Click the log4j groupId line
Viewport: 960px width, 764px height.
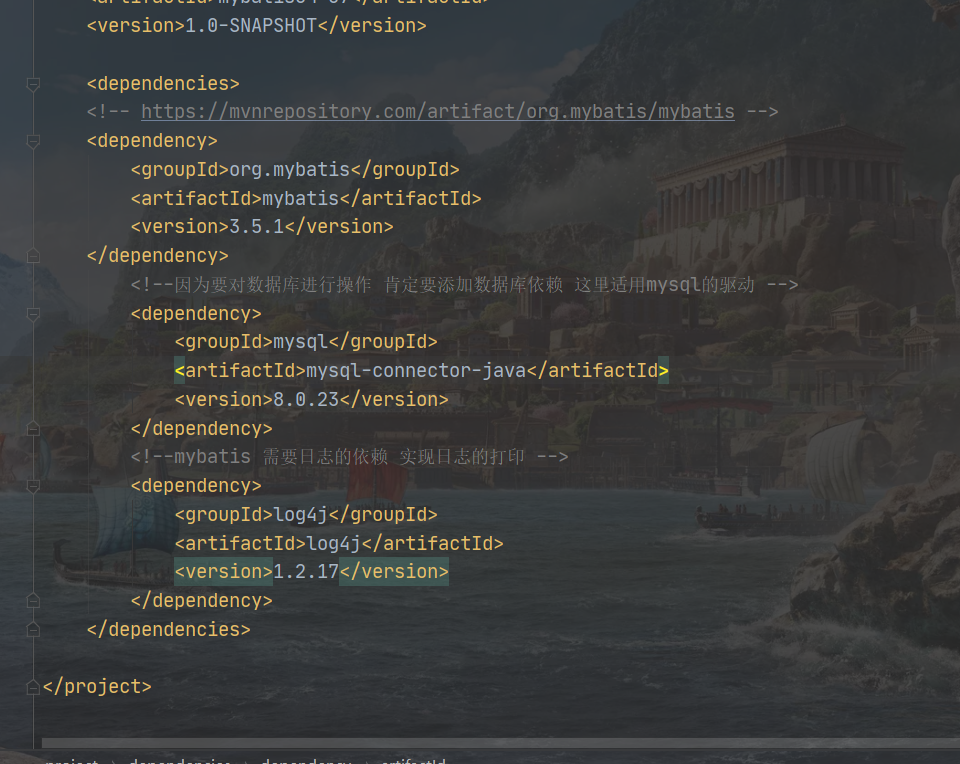[306, 514]
